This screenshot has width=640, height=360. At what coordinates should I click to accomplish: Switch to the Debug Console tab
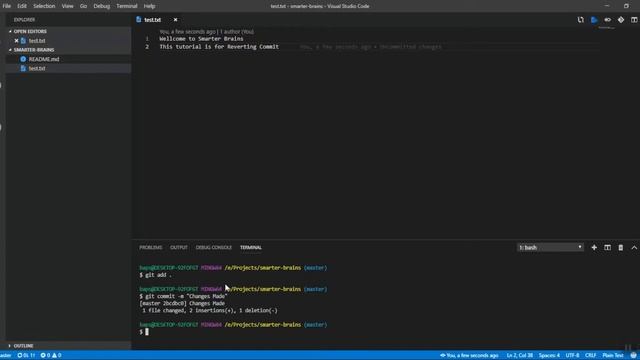pyautogui.click(x=213, y=247)
